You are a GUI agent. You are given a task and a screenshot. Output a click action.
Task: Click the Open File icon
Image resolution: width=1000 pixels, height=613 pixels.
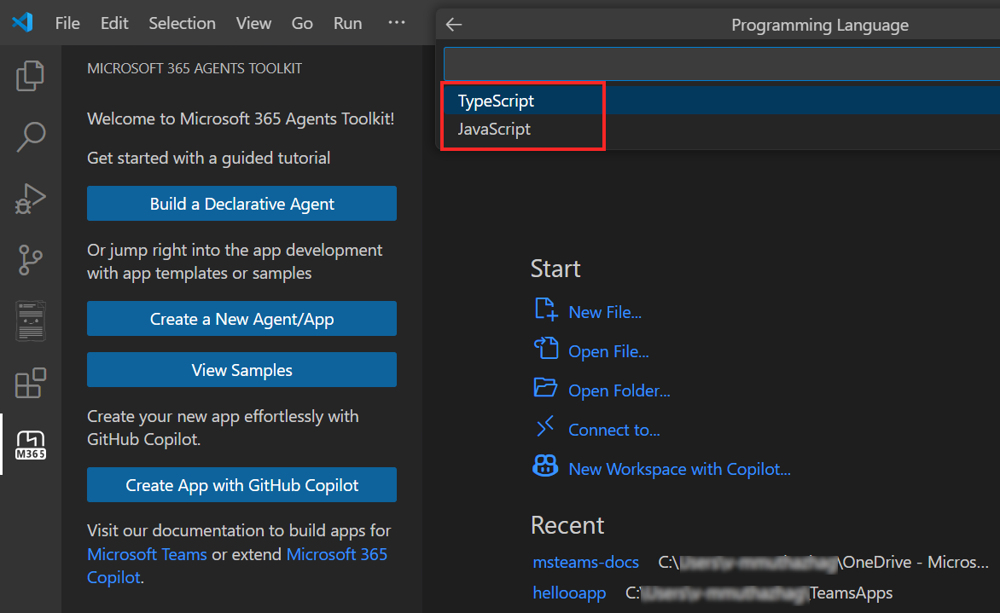tap(545, 349)
